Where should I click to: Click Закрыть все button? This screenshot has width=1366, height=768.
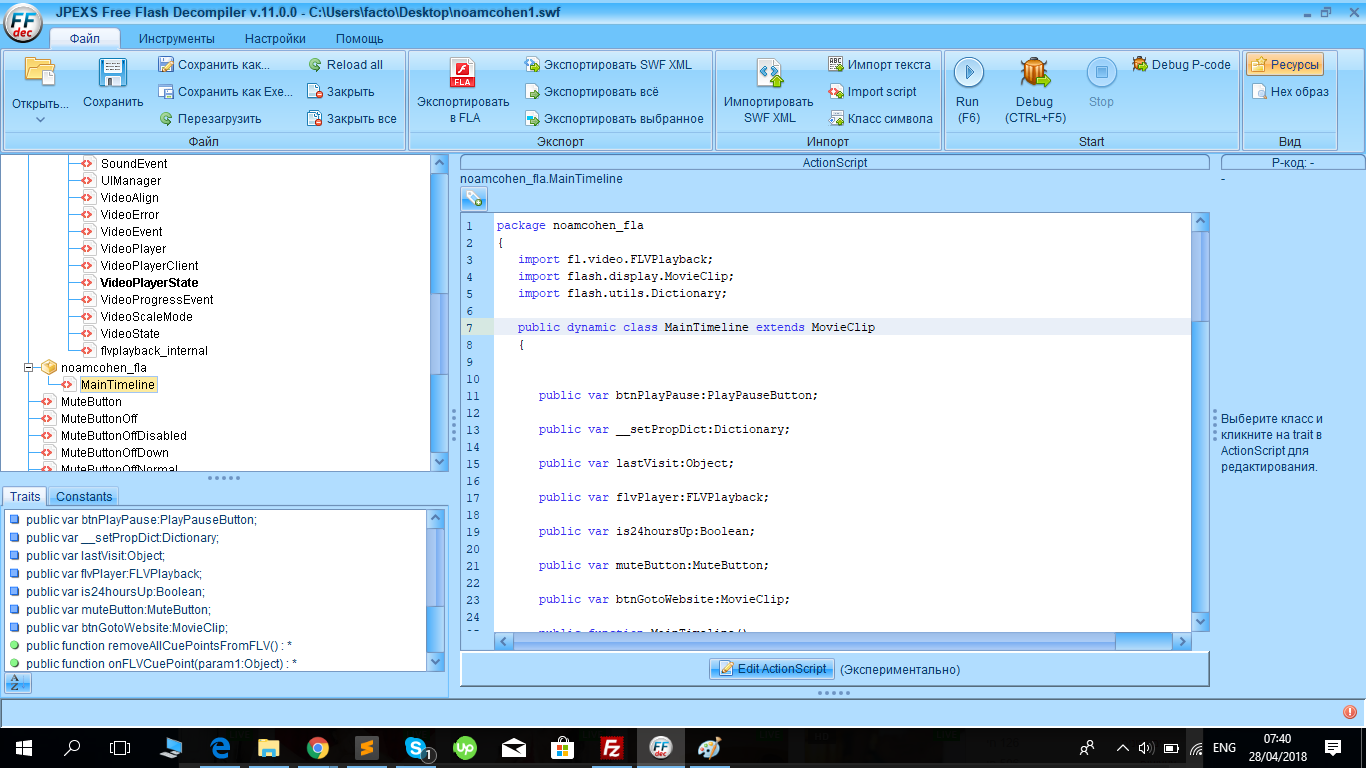coord(352,119)
